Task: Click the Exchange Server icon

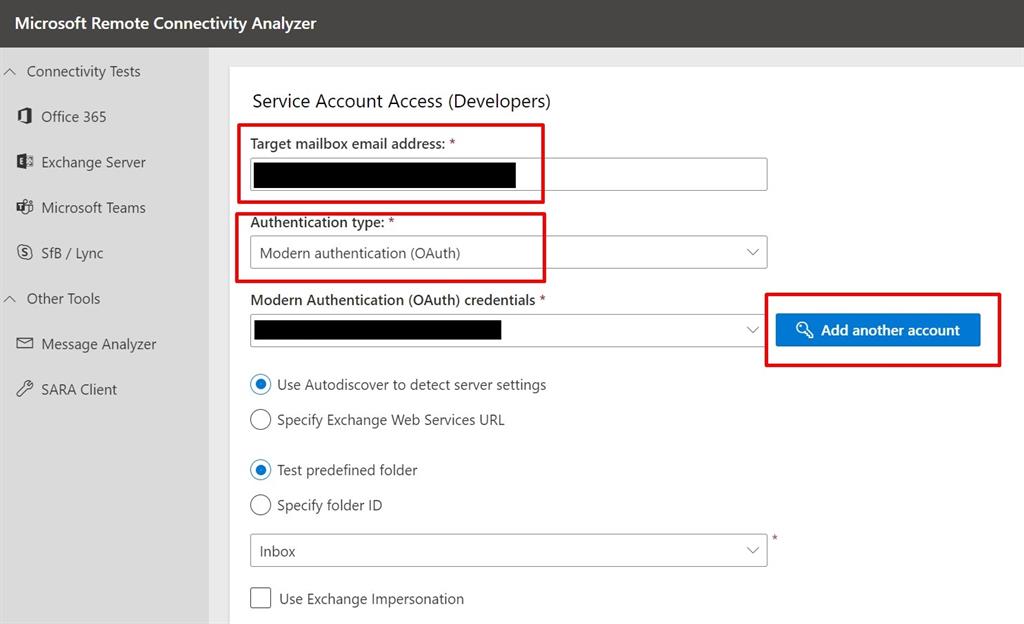Action: (25, 162)
